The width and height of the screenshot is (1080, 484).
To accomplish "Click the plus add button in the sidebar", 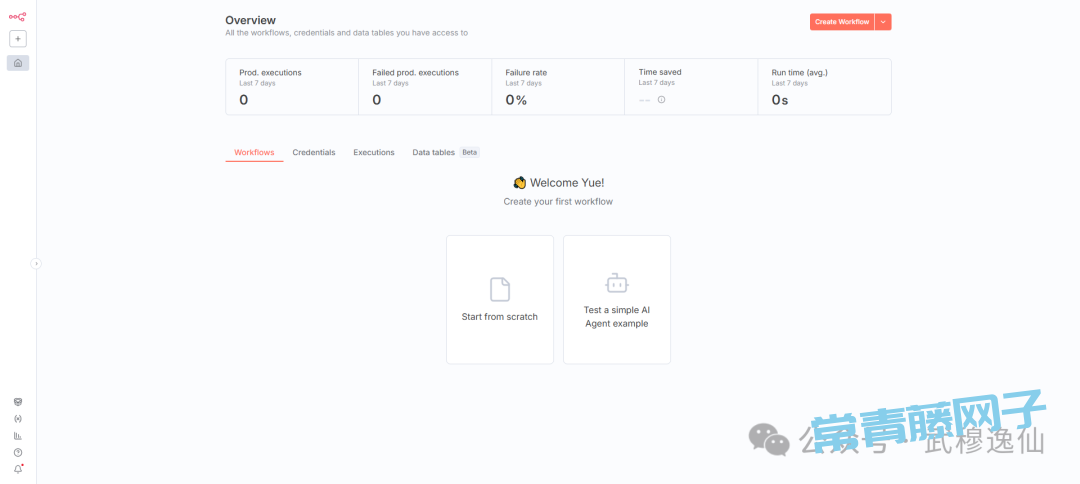I will [x=18, y=39].
